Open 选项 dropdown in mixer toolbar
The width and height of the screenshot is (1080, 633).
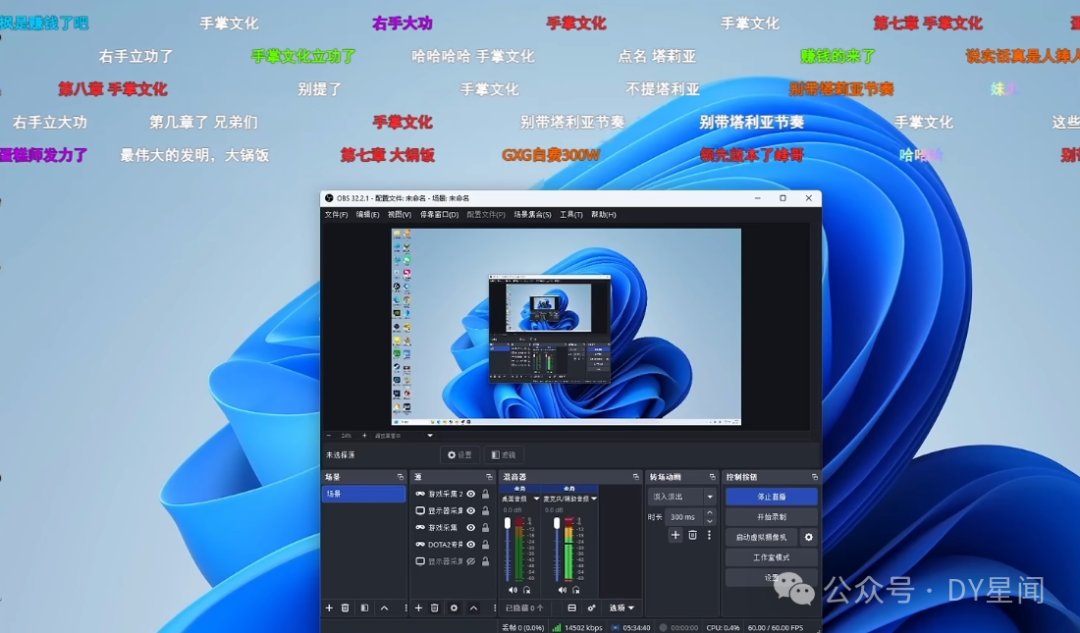click(x=621, y=608)
